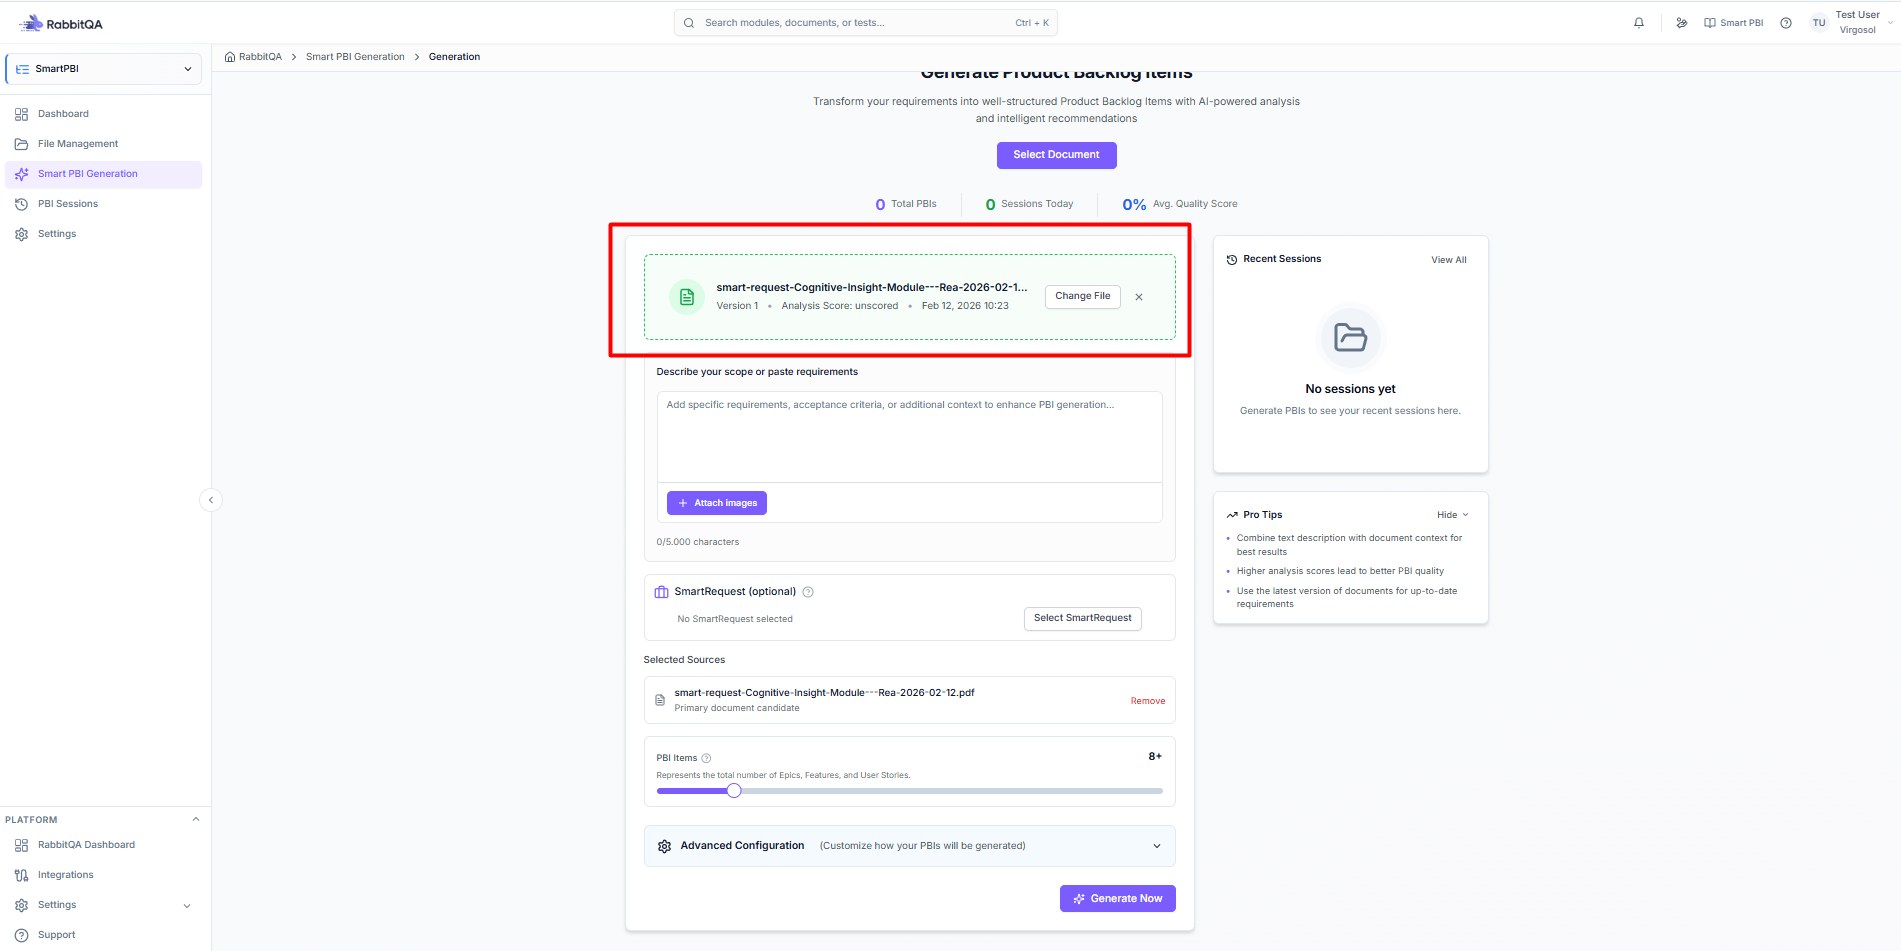Click the Advanced Configuration gear icon

pyautogui.click(x=664, y=846)
